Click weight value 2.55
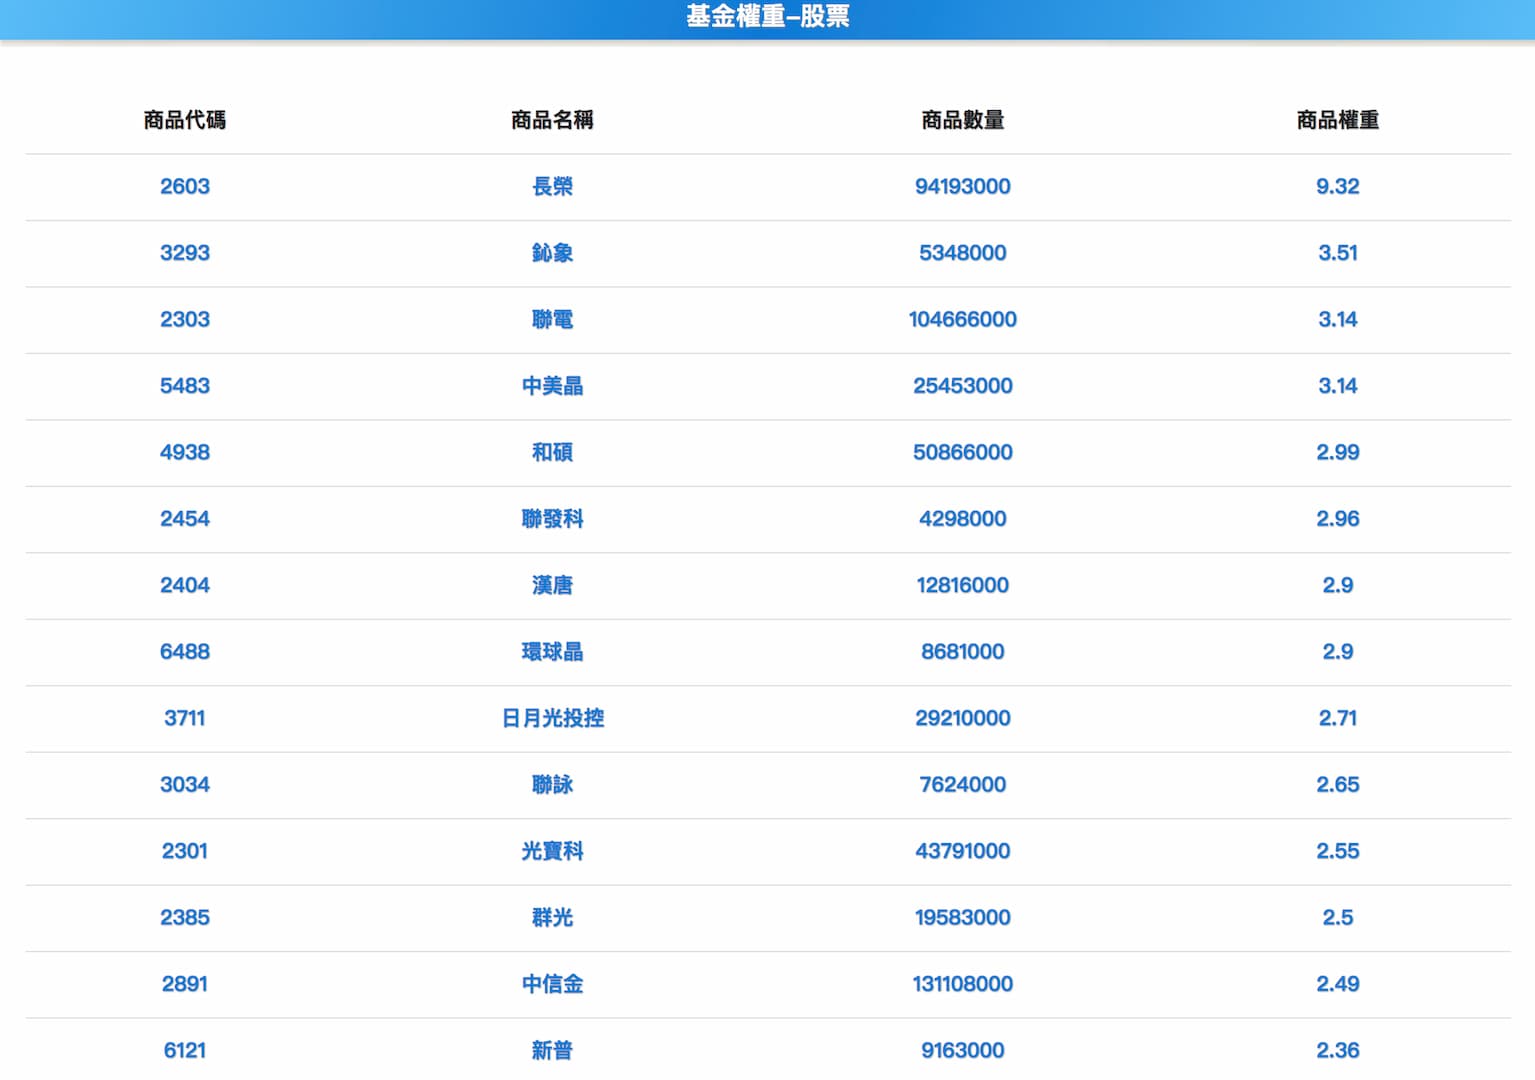1535x1080 pixels. pyautogui.click(x=1337, y=851)
